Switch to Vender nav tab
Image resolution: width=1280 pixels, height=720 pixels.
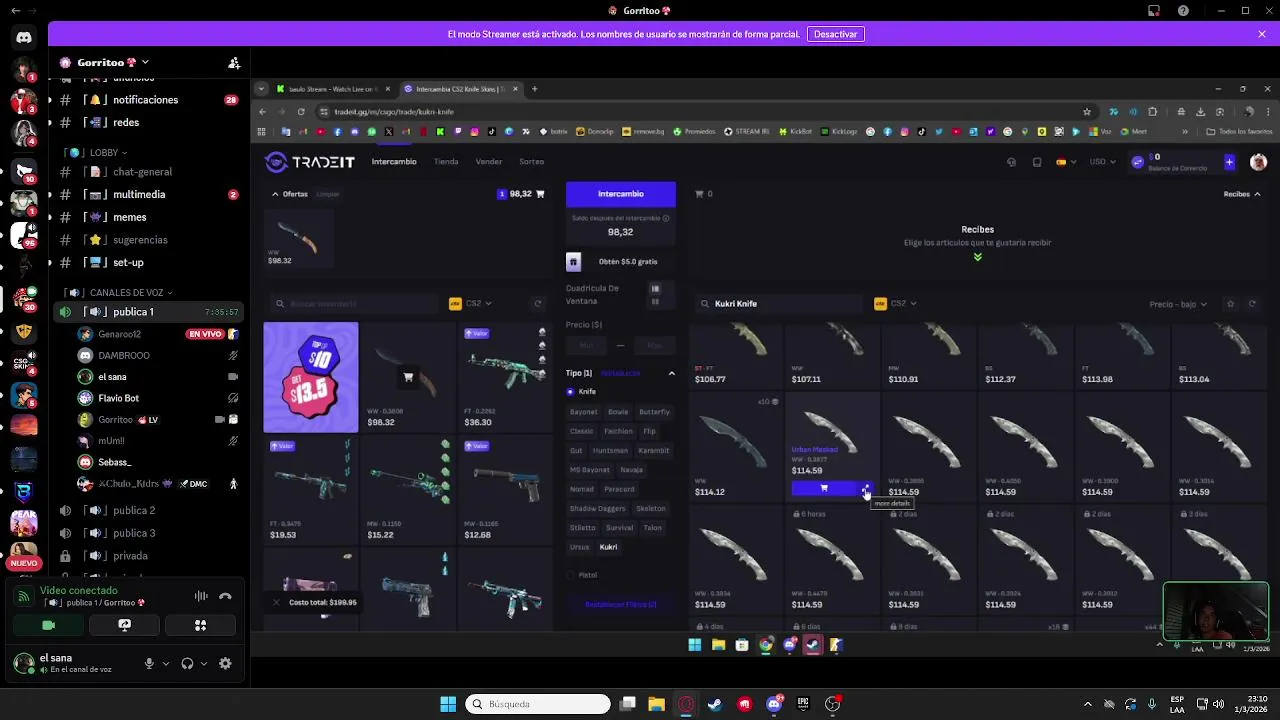pyautogui.click(x=489, y=161)
